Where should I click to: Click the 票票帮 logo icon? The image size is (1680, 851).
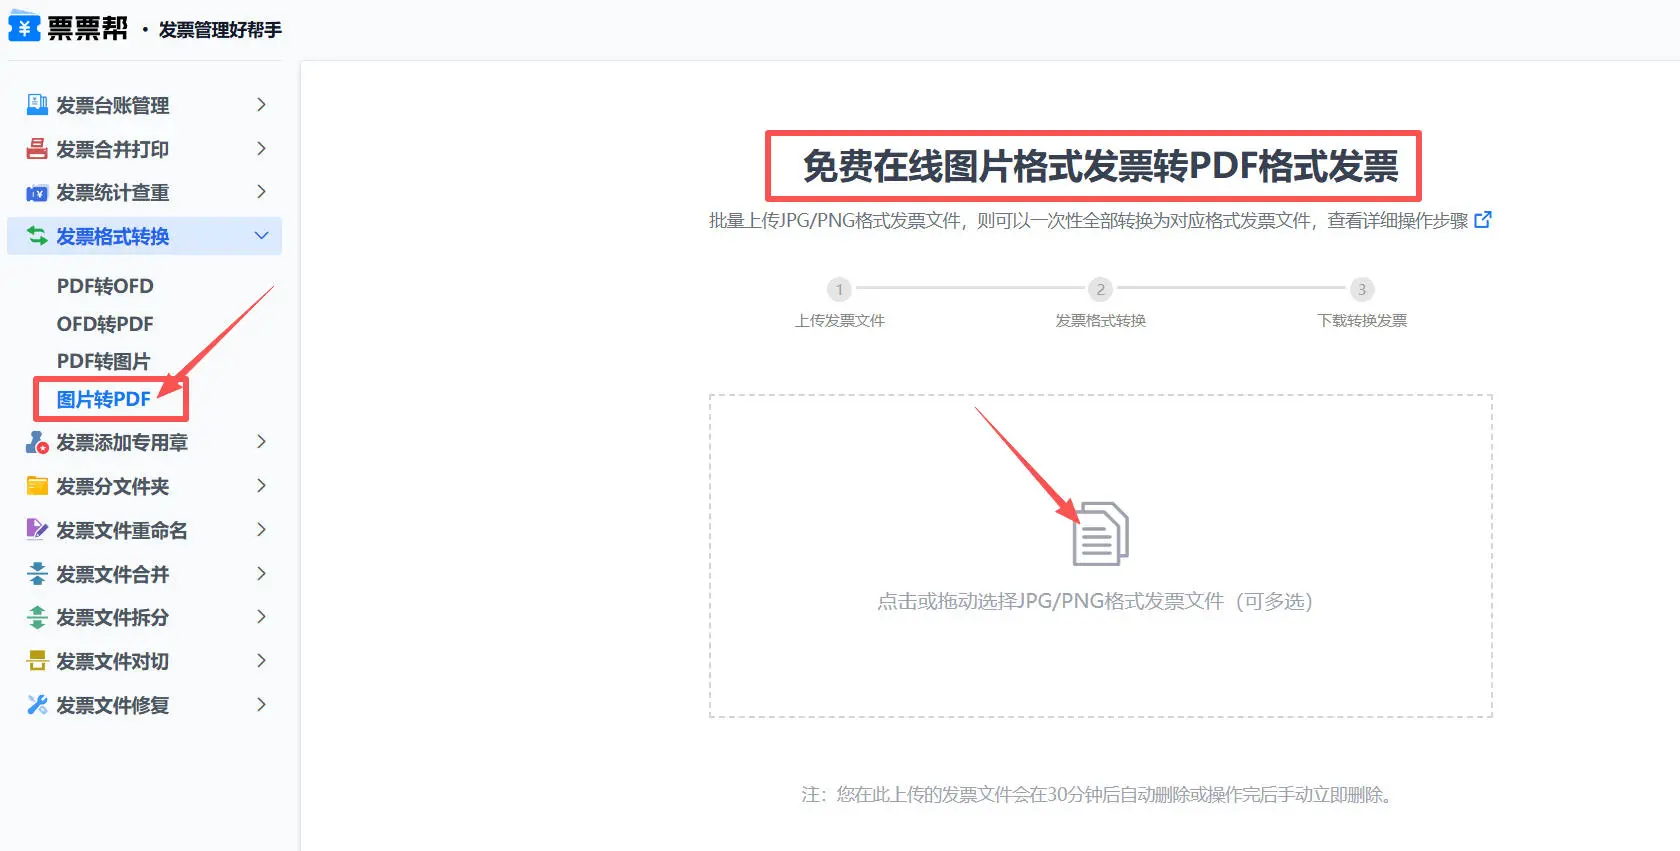tap(24, 27)
